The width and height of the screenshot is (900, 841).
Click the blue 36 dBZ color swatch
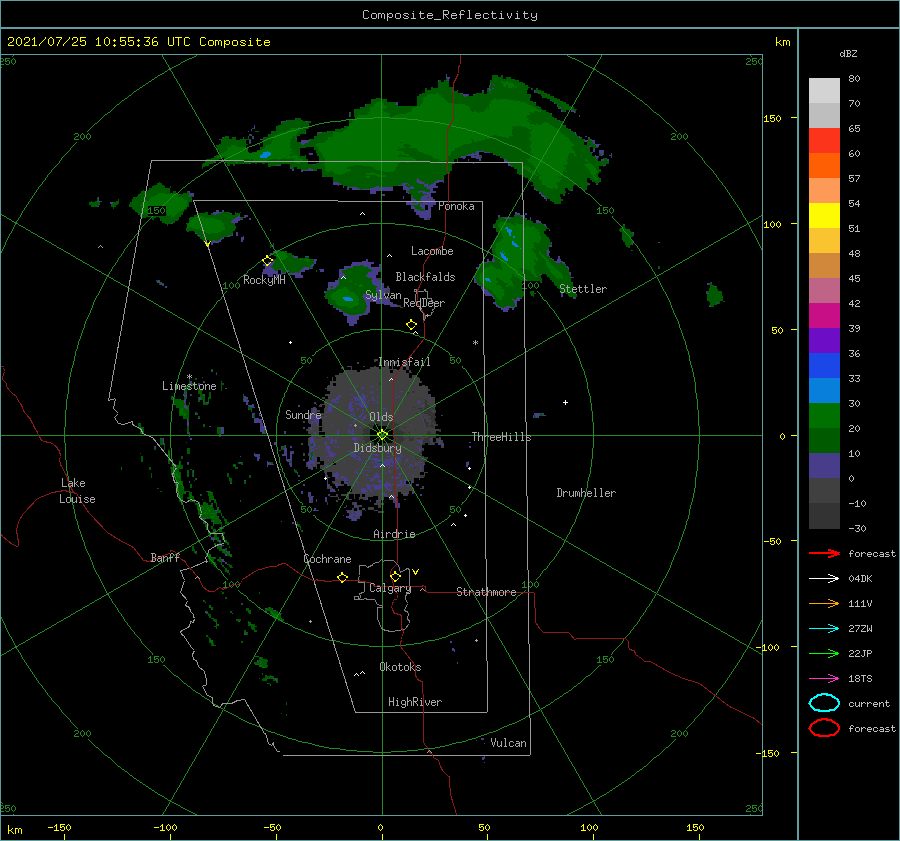tap(824, 366)
